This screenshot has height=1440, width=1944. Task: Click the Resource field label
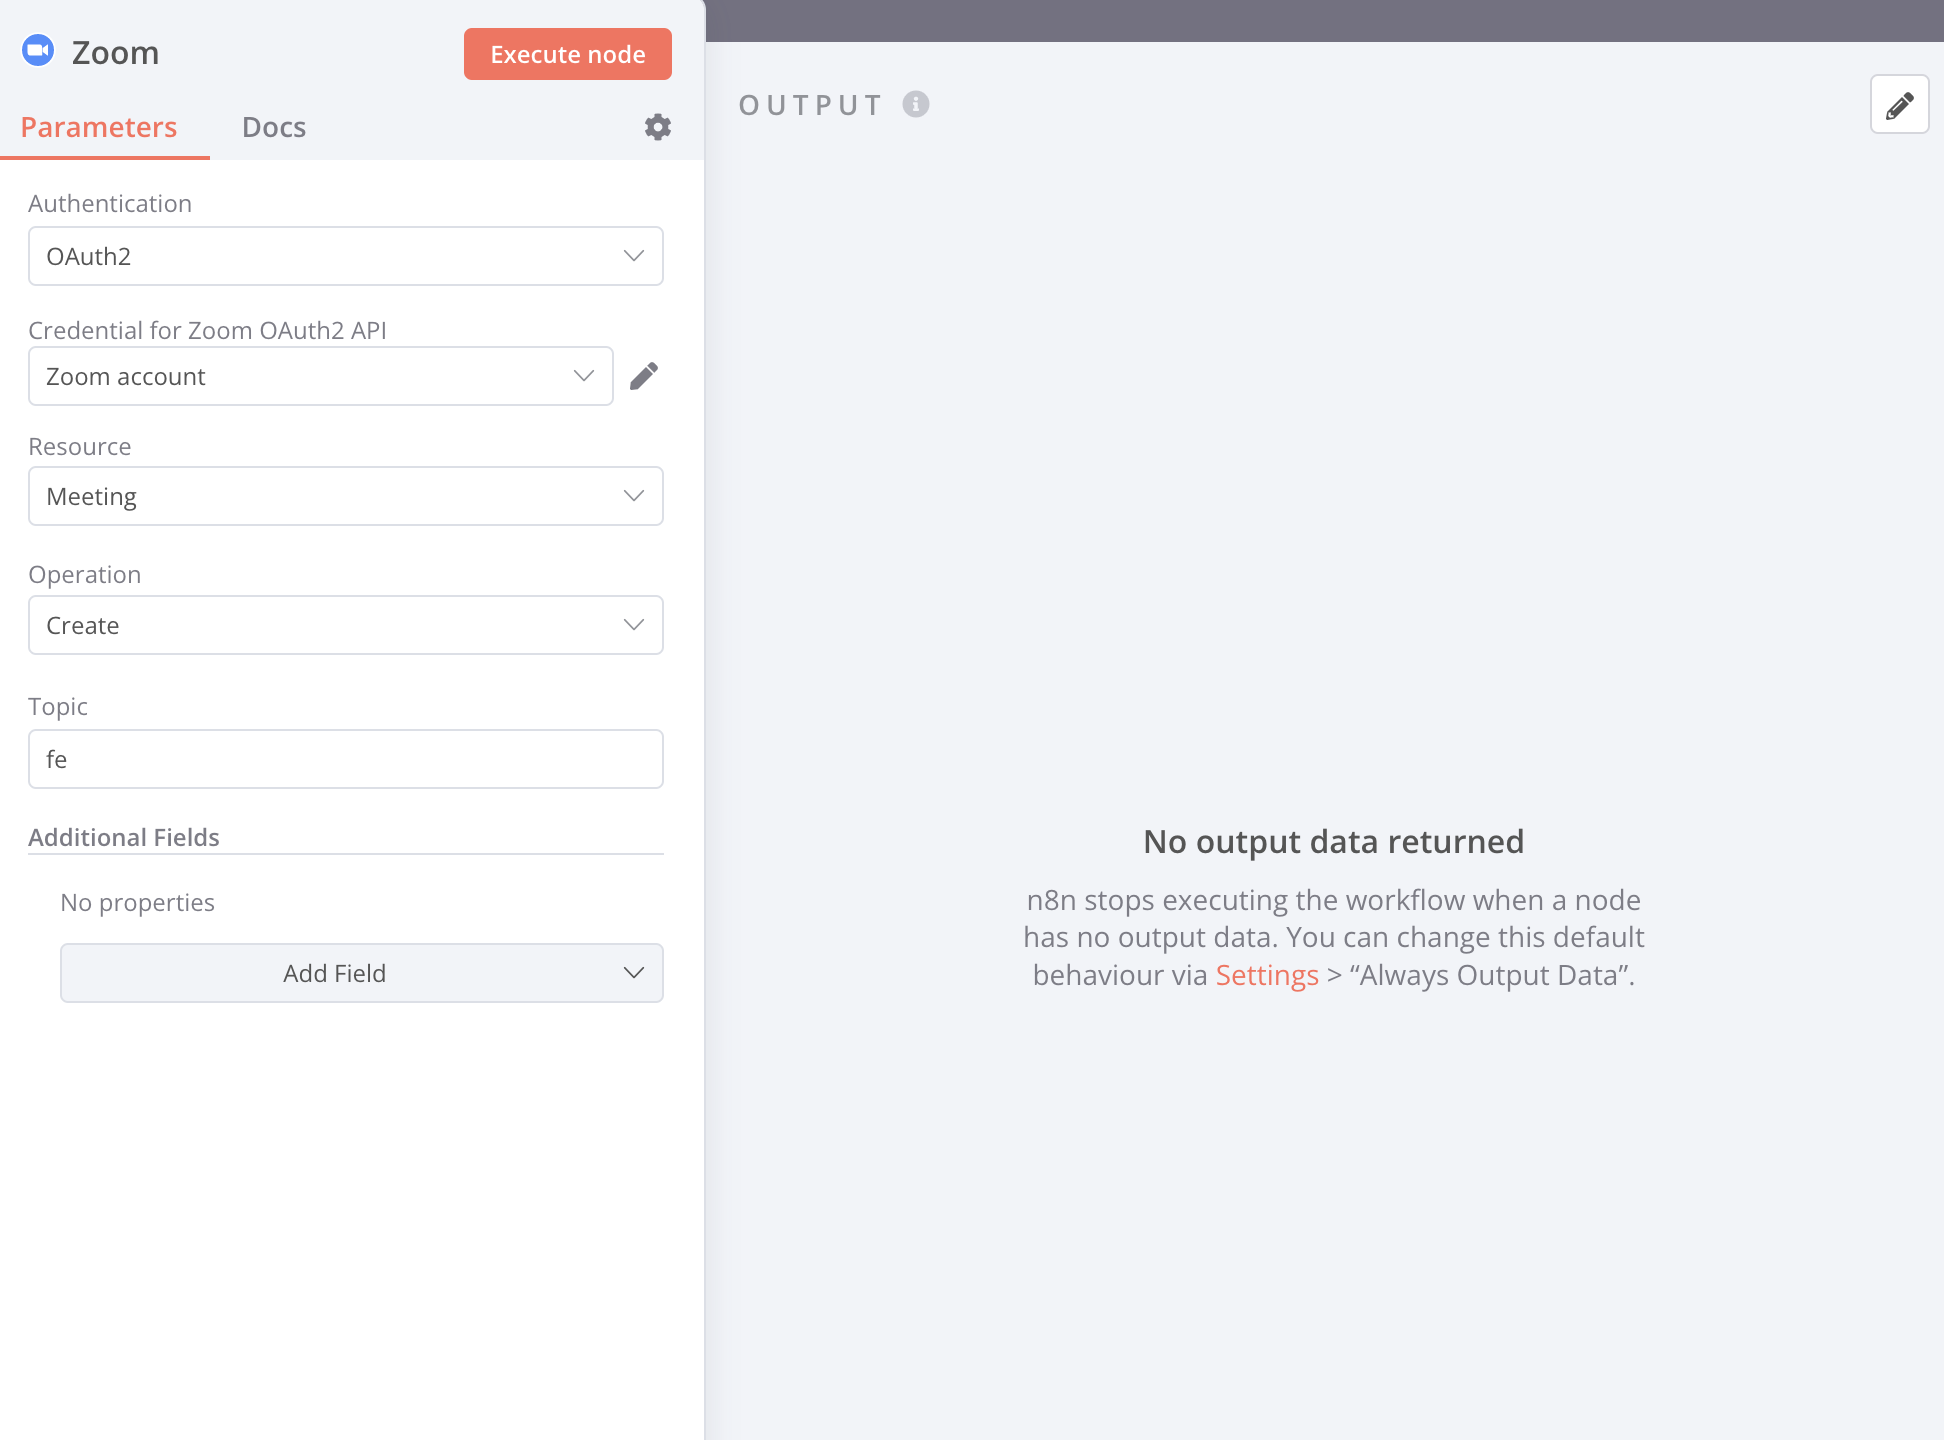click(x=80, y=446)
